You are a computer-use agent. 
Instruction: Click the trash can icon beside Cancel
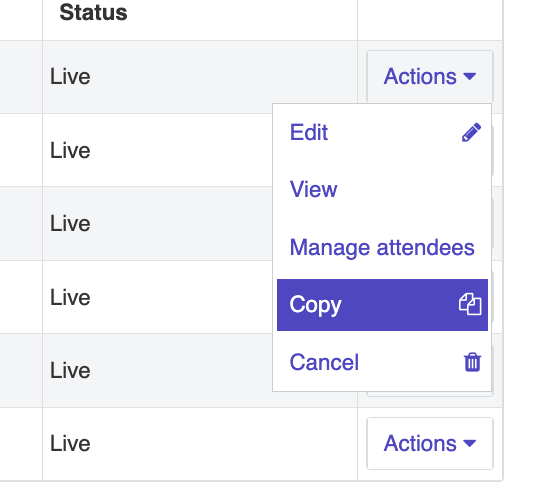click(472, 362)
